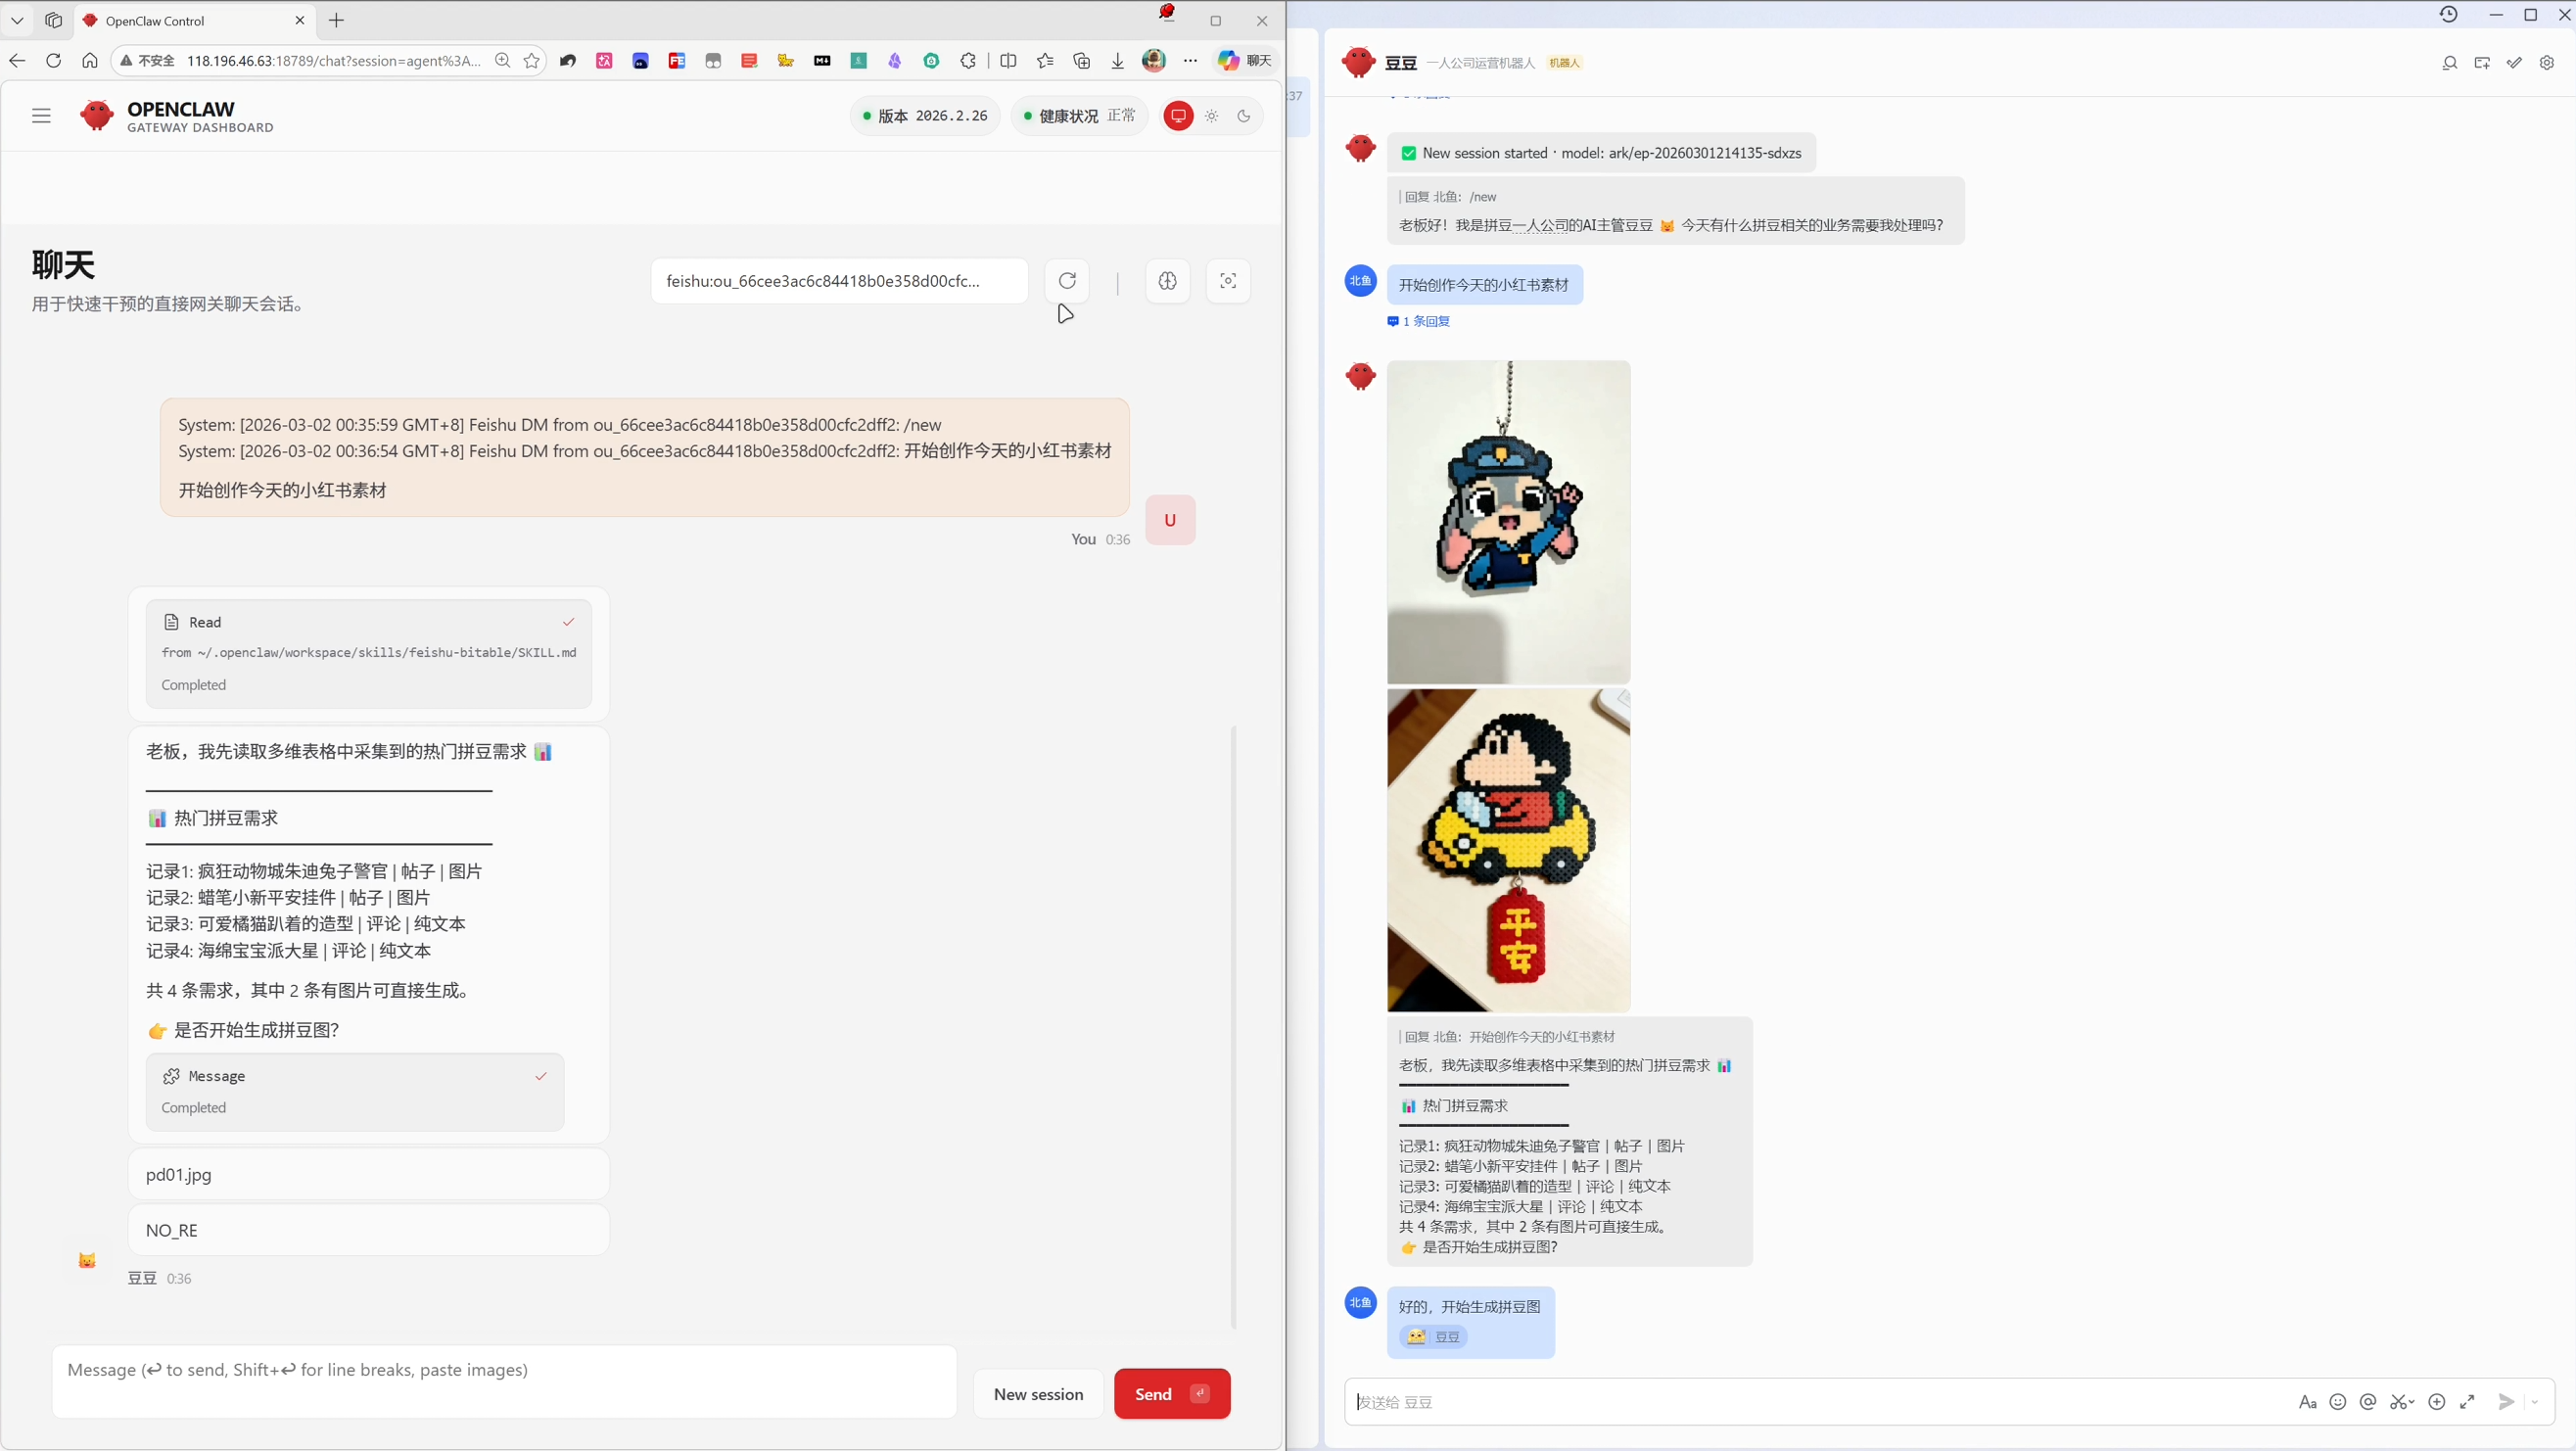Expand the Read tool call card

pos(369,653)
